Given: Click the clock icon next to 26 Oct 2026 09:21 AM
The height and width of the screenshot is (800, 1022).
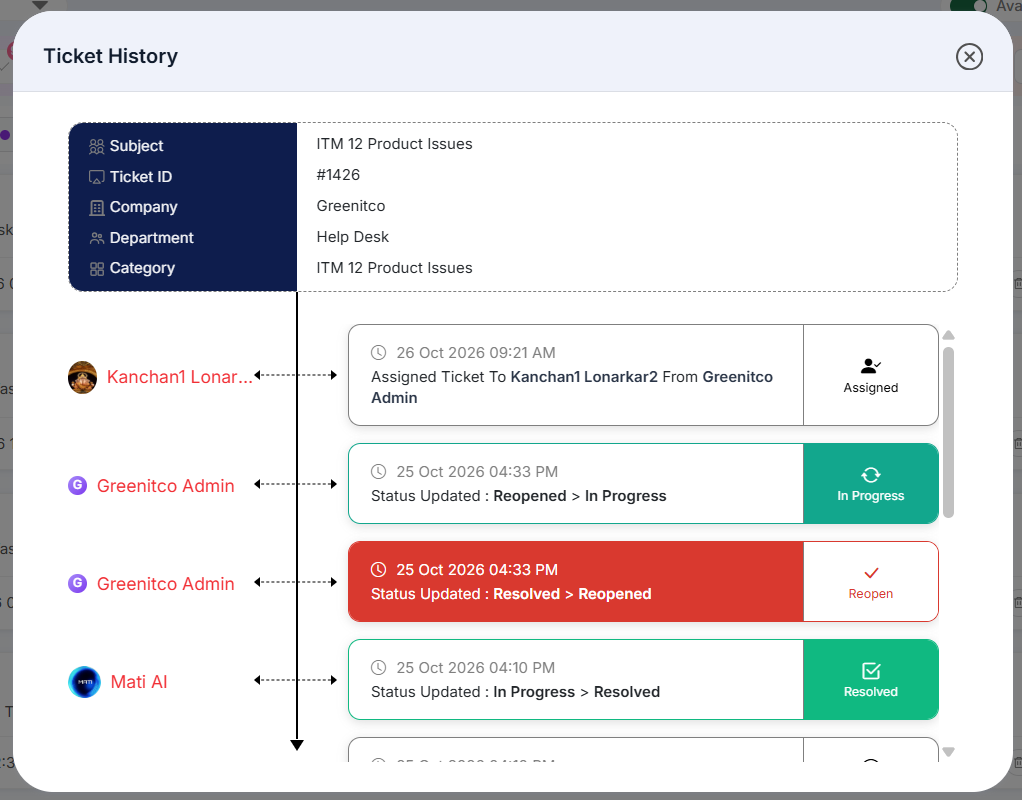Looking at the screenshot, I should point(379,353).
